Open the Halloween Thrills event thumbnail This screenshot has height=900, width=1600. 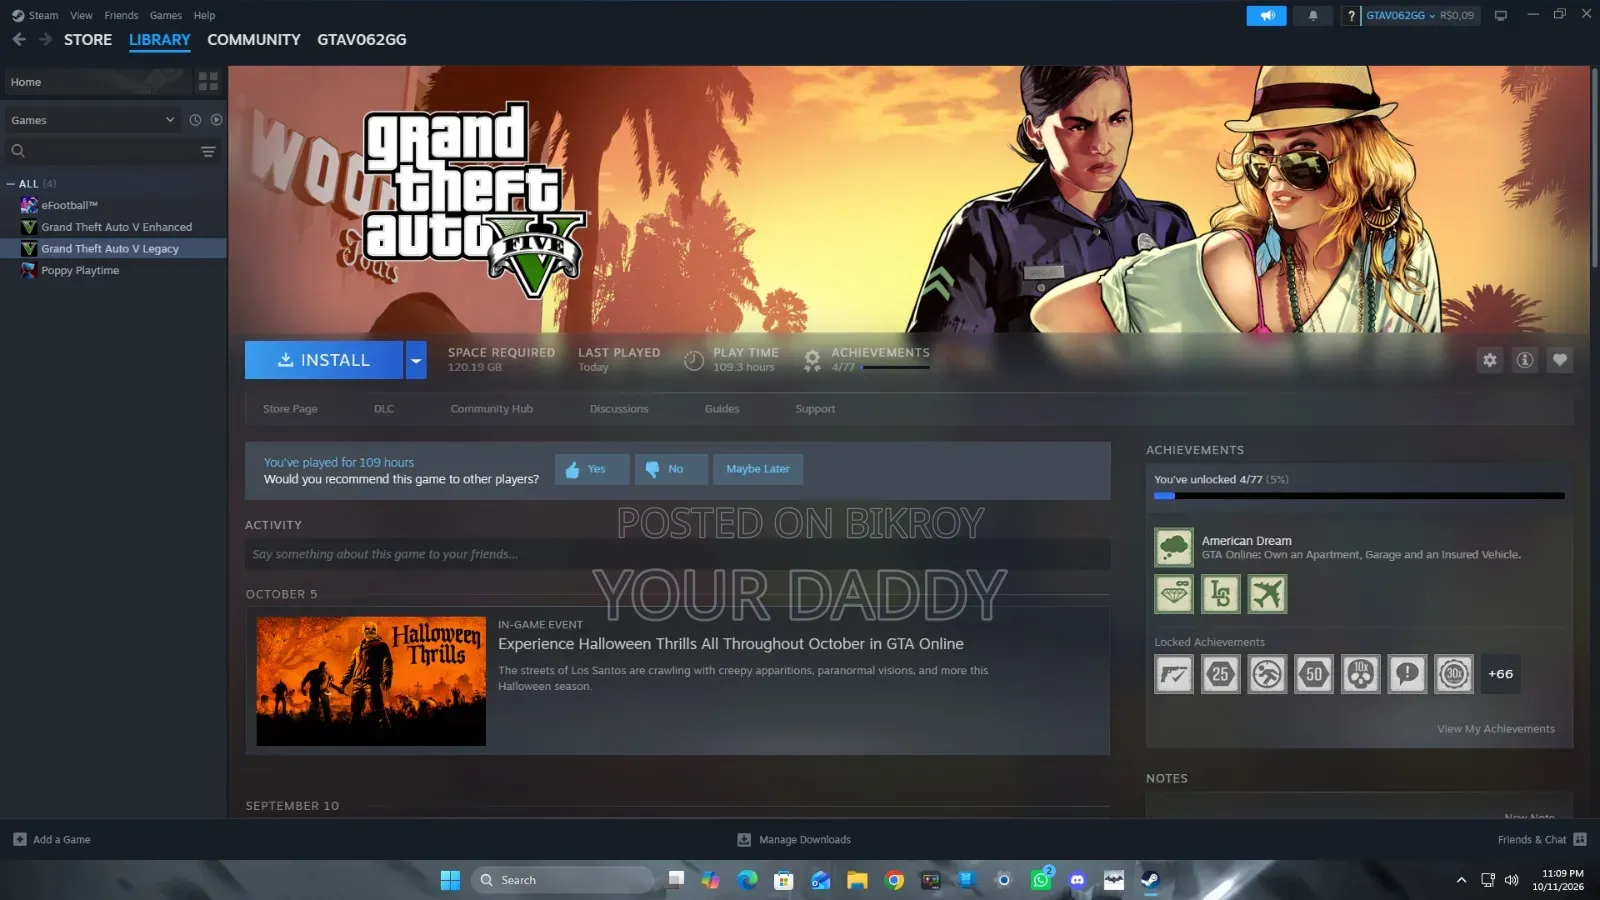pos(371,681)
